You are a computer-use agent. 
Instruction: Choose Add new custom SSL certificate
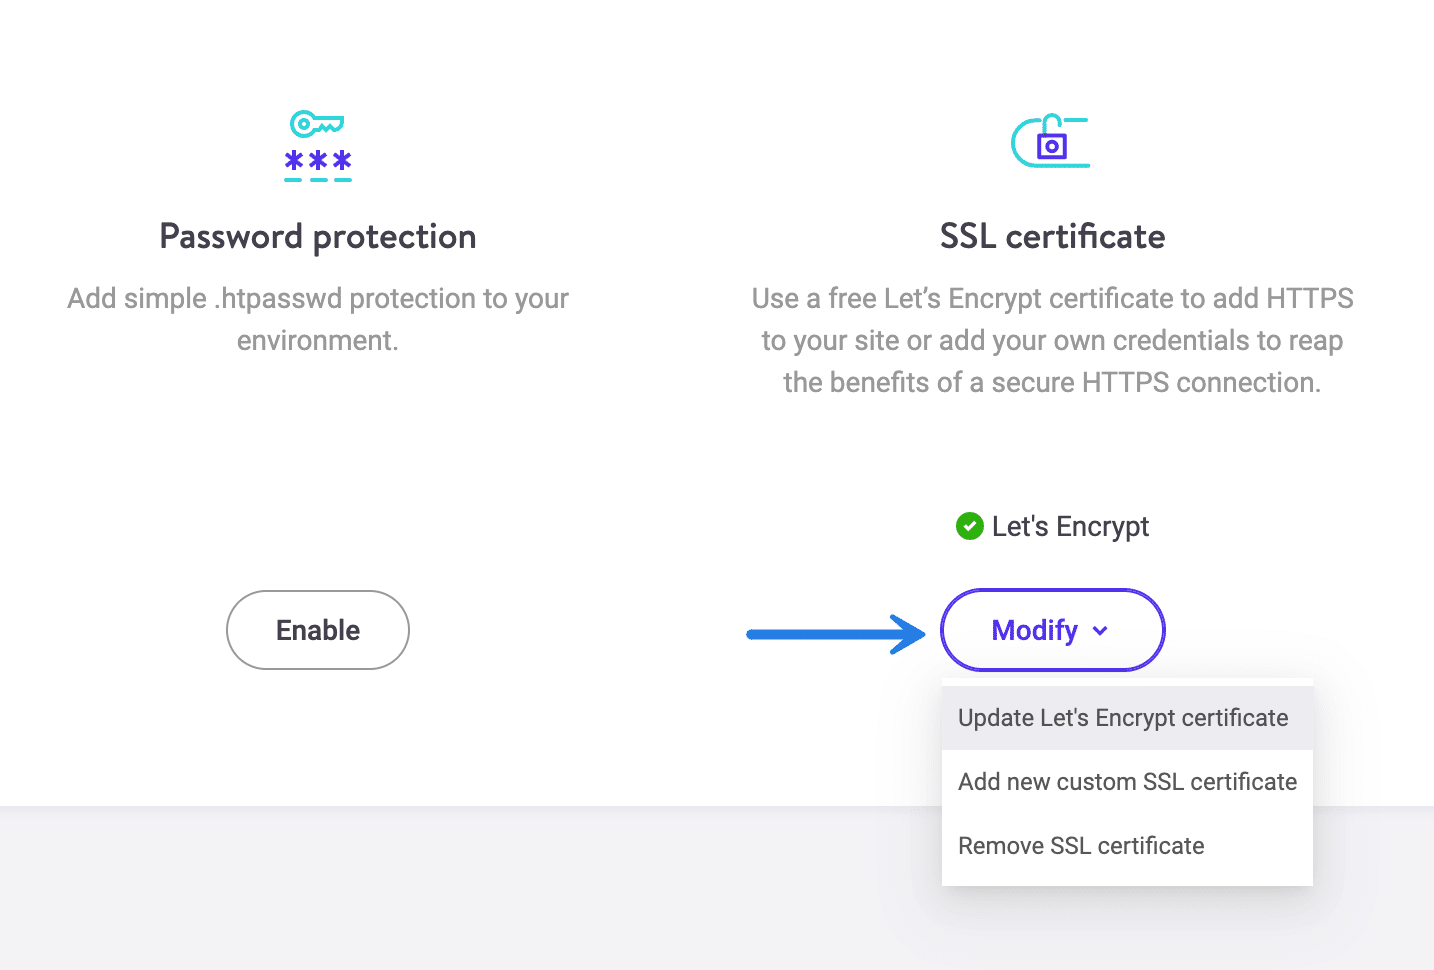1126,781
